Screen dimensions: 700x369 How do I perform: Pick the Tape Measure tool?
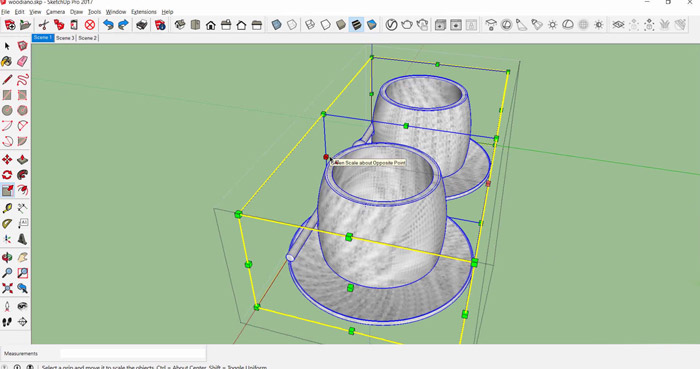7,208
